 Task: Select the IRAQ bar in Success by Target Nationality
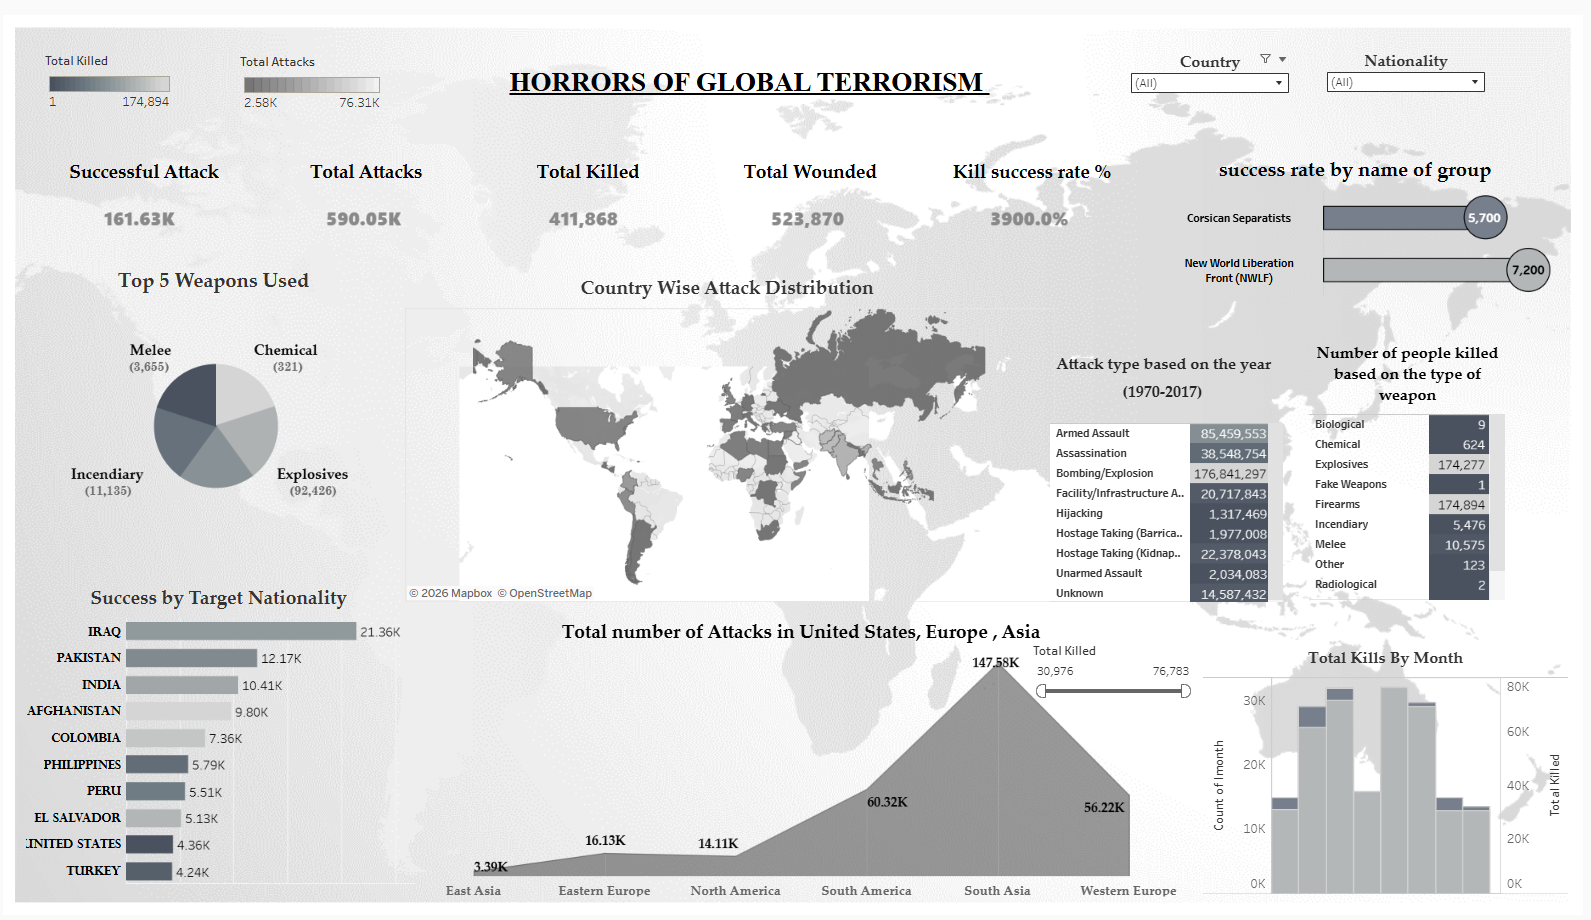[241, 631]
